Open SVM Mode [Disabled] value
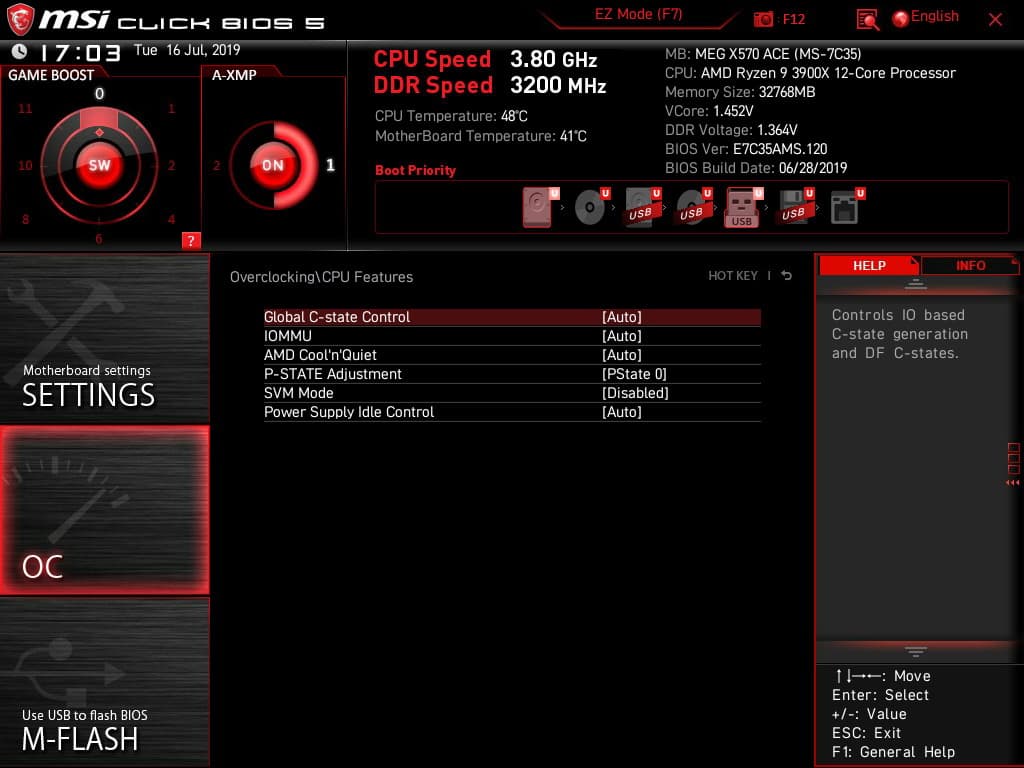The image size is (1024, 768). coord(635,392)
